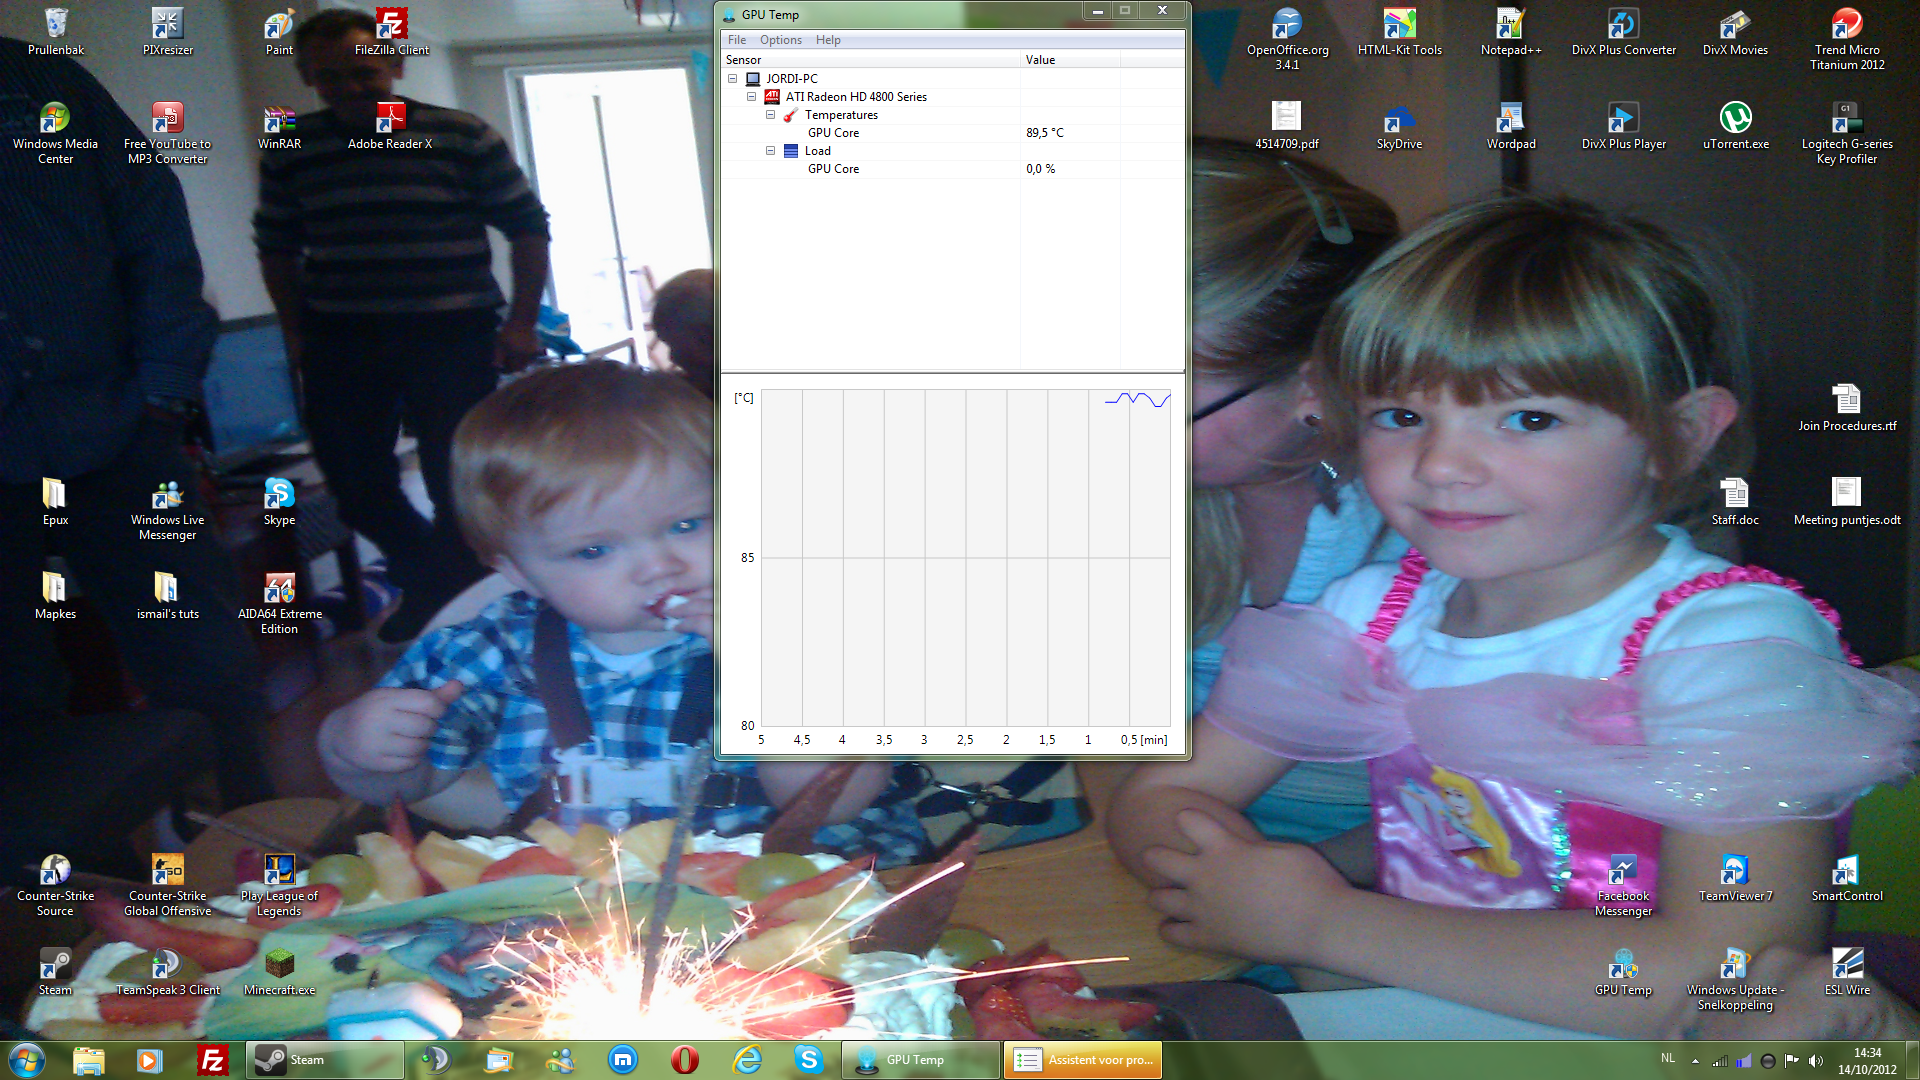Click the temperature graph area
This screenshot has width=1920, height=1080.
tap(965, 558)
